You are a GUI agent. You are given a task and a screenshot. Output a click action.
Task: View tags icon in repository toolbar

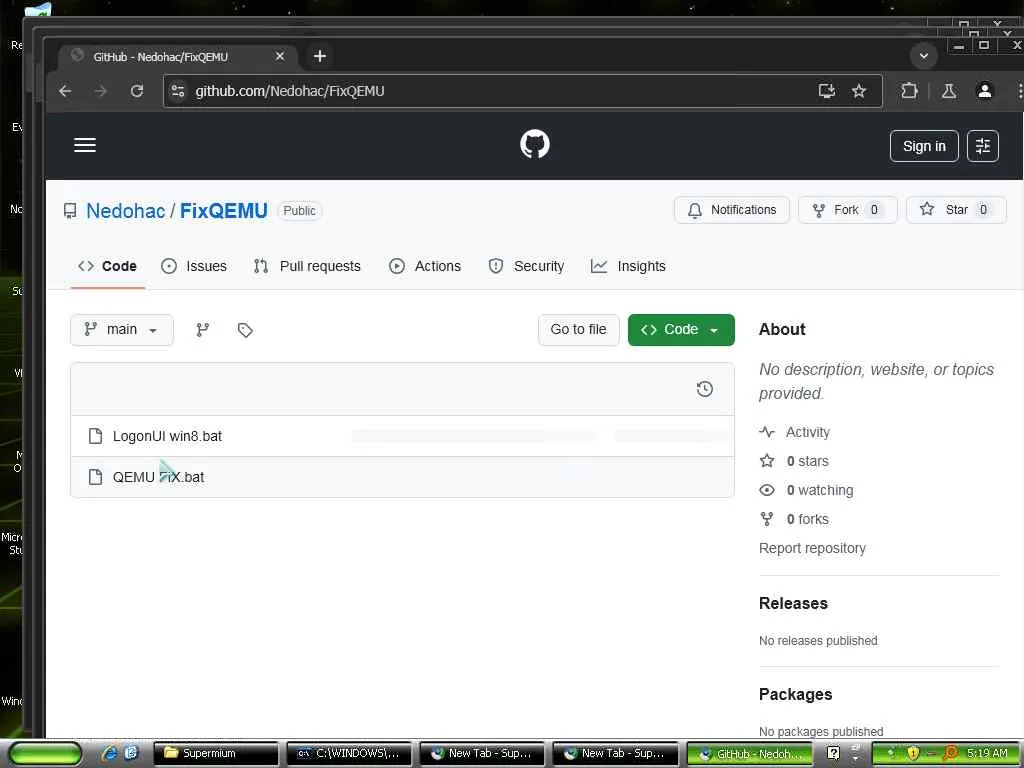pos(245,330)
